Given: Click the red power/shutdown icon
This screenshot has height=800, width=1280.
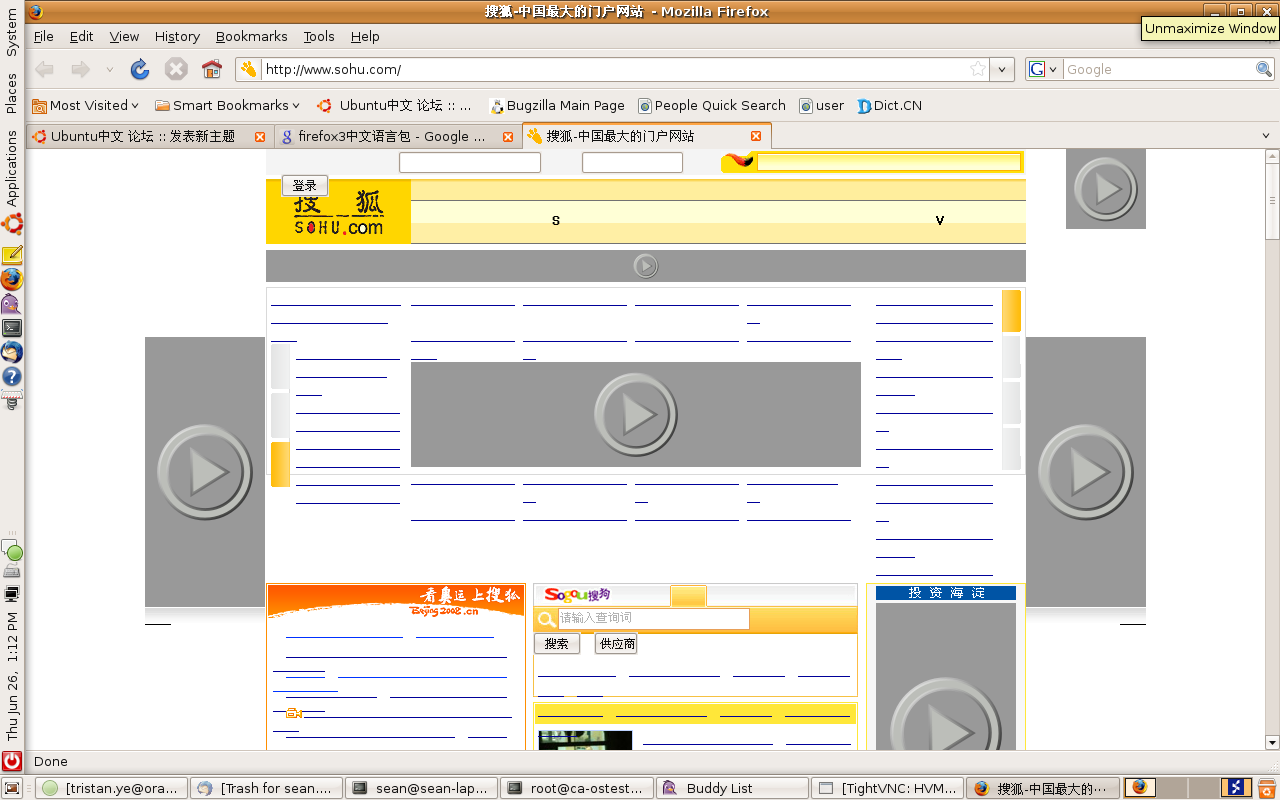Looking at the screenshot, I should [x=12, y=762].
